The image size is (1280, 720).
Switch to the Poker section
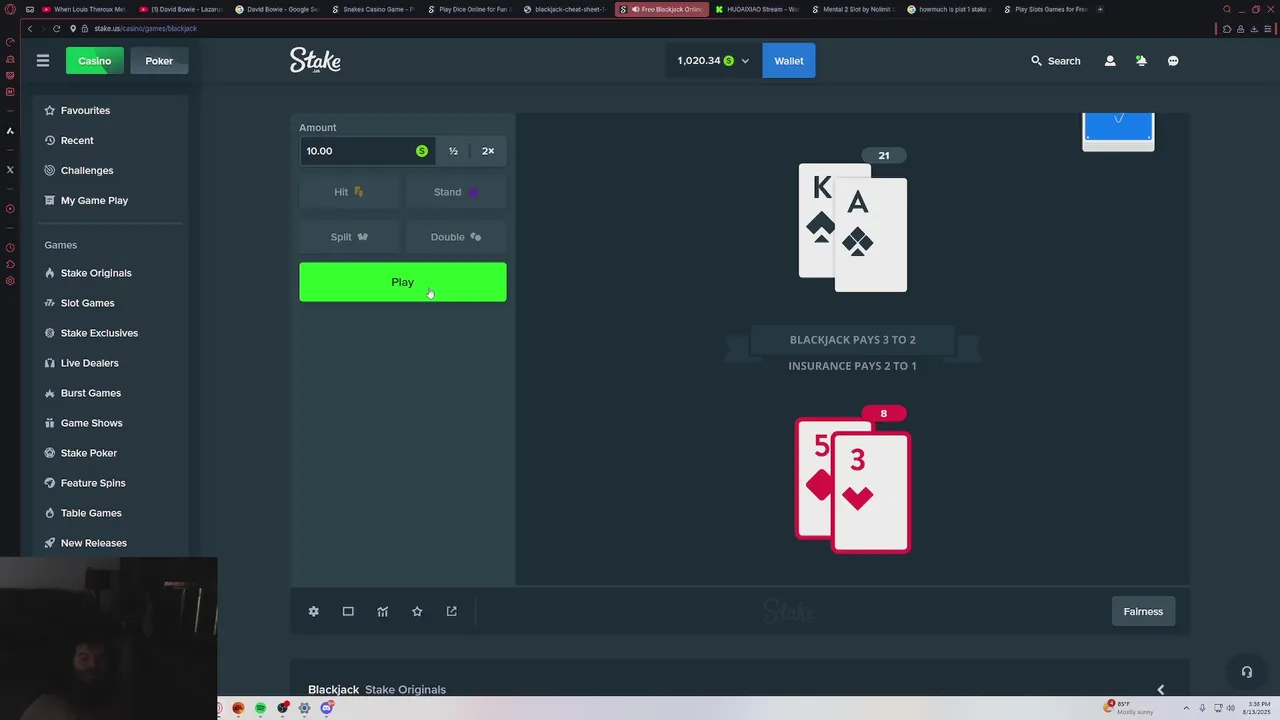point(159,61)
